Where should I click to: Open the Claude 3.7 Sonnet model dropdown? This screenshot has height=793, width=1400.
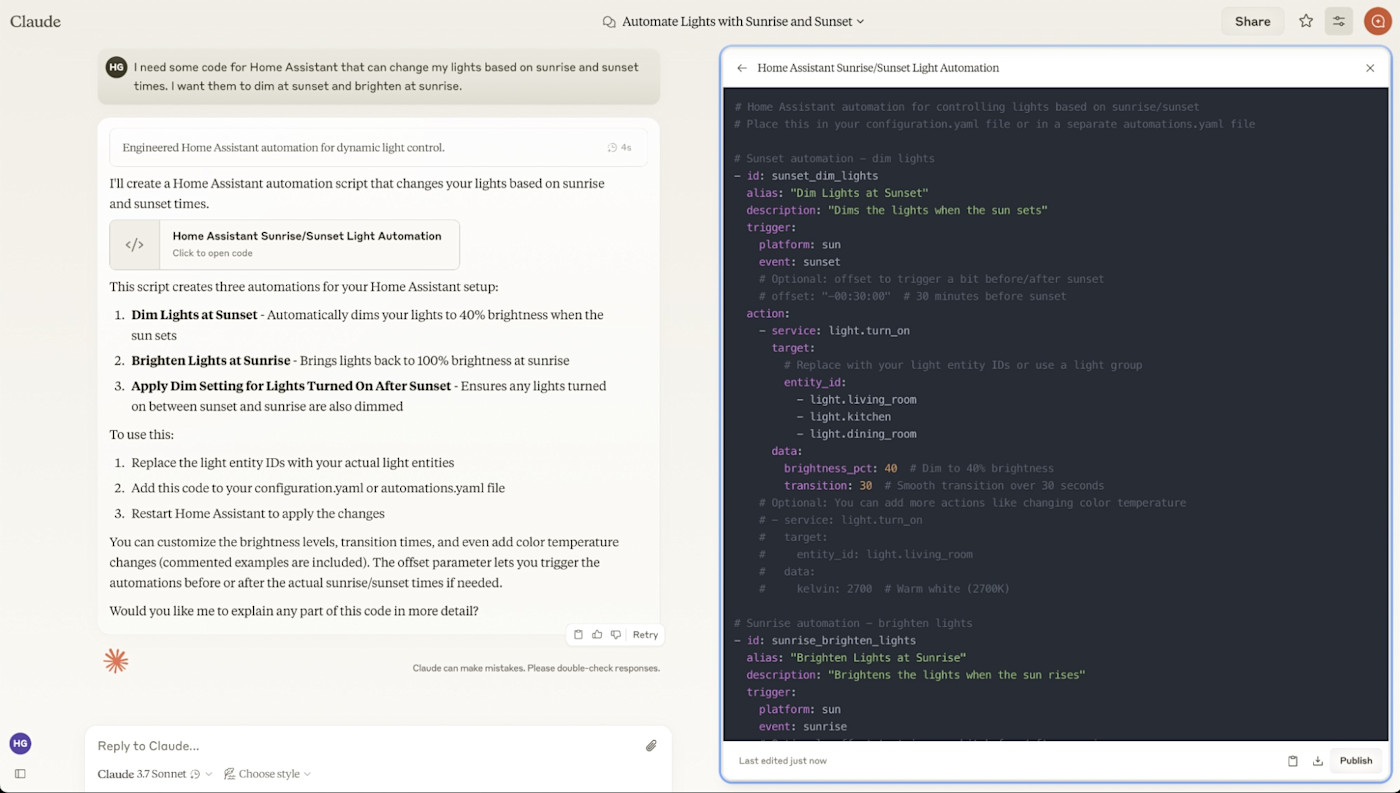coord(155,774)
